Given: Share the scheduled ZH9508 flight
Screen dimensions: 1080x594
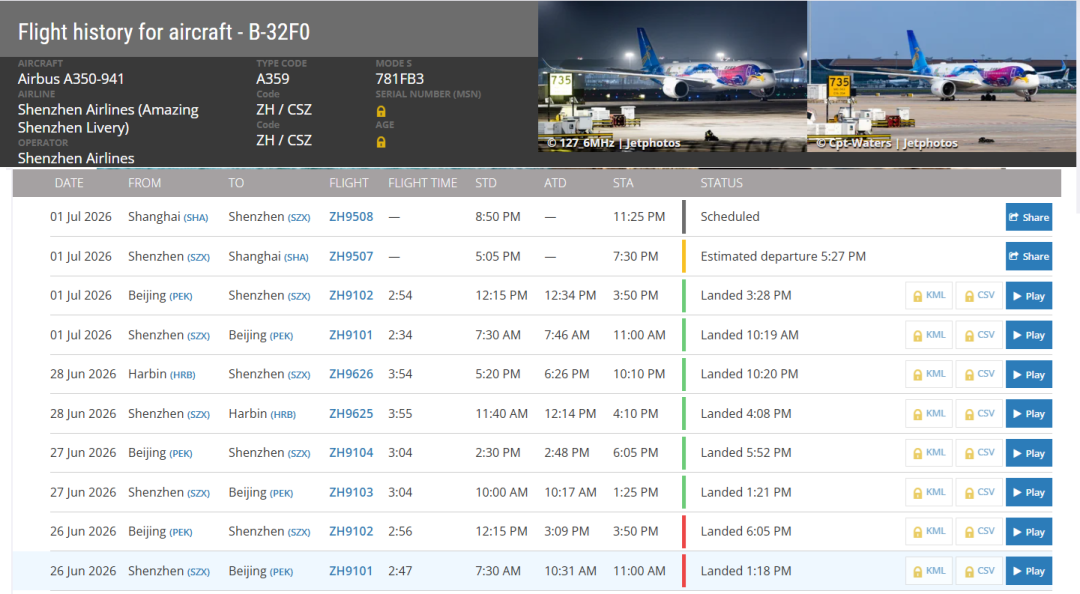Looking at the screenshot, I should click(1028, 217).
